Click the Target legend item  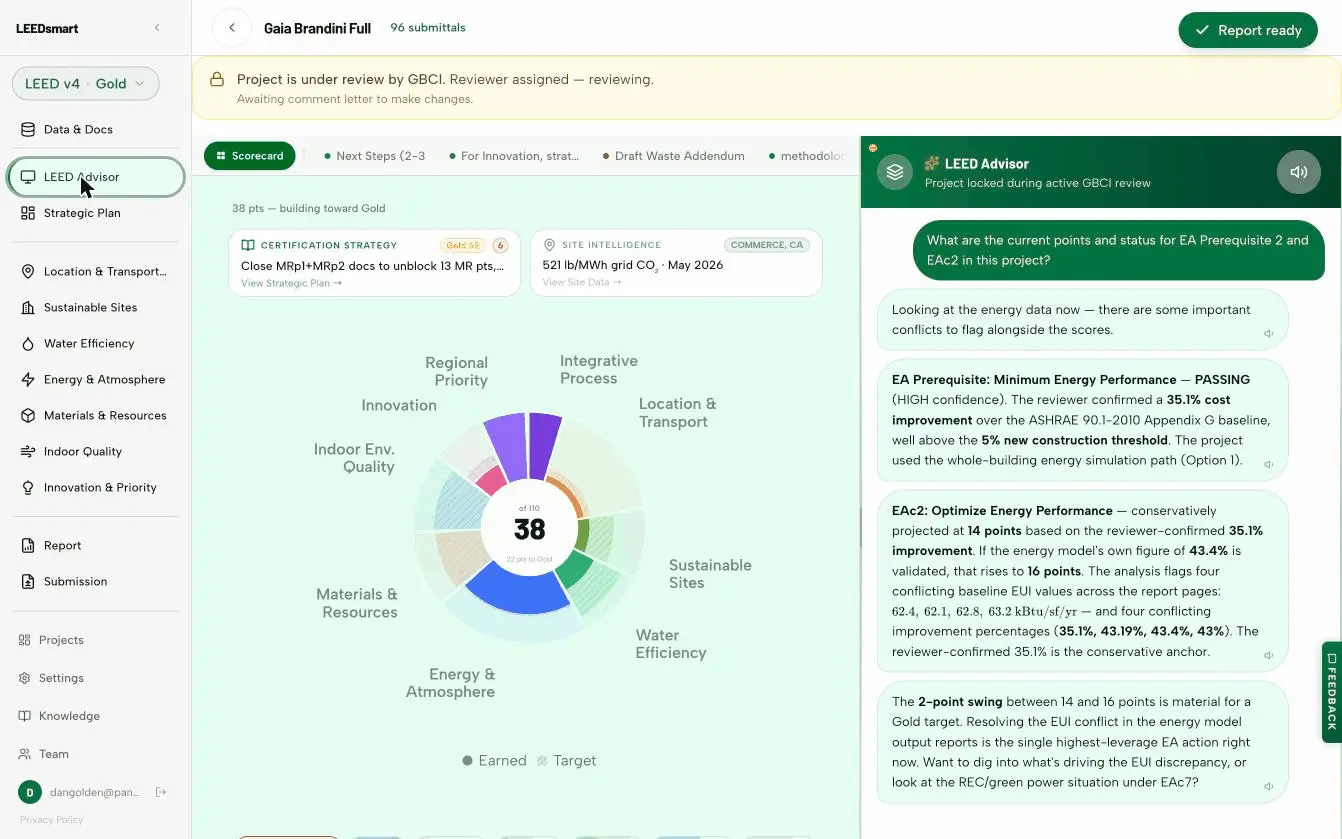567,761
